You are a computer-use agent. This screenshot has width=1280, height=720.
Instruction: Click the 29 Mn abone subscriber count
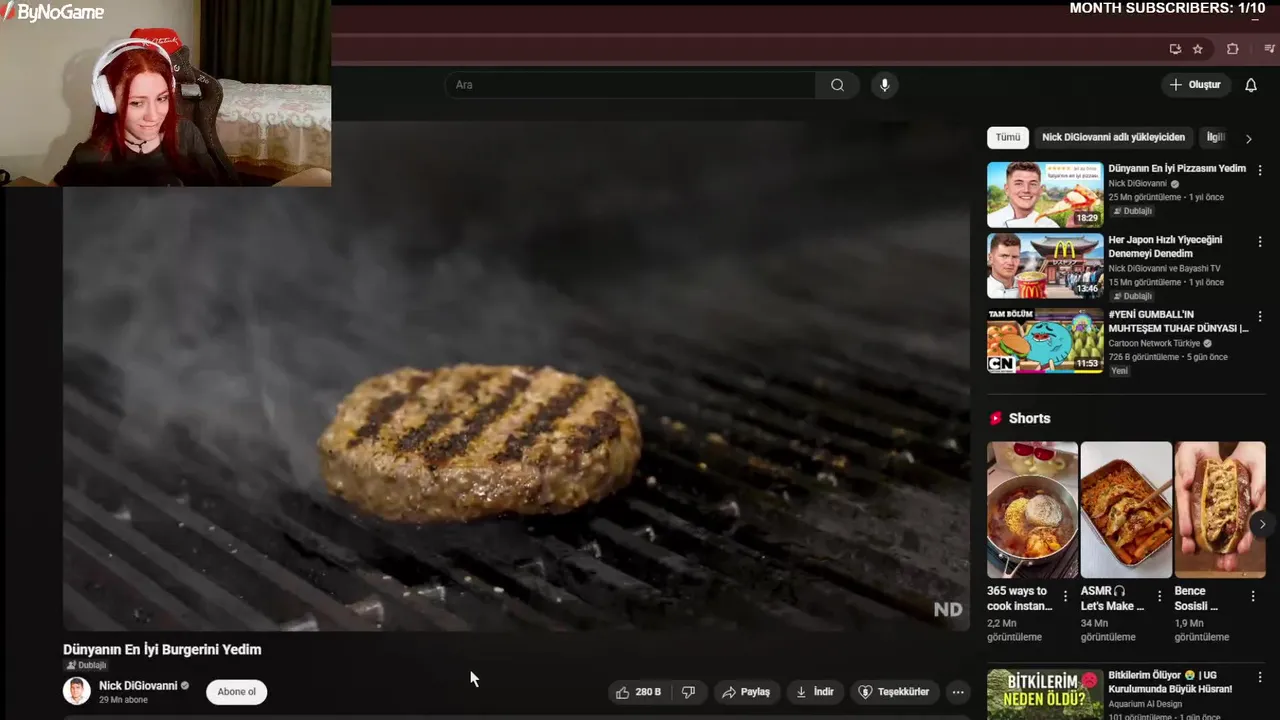click(123, 700)
